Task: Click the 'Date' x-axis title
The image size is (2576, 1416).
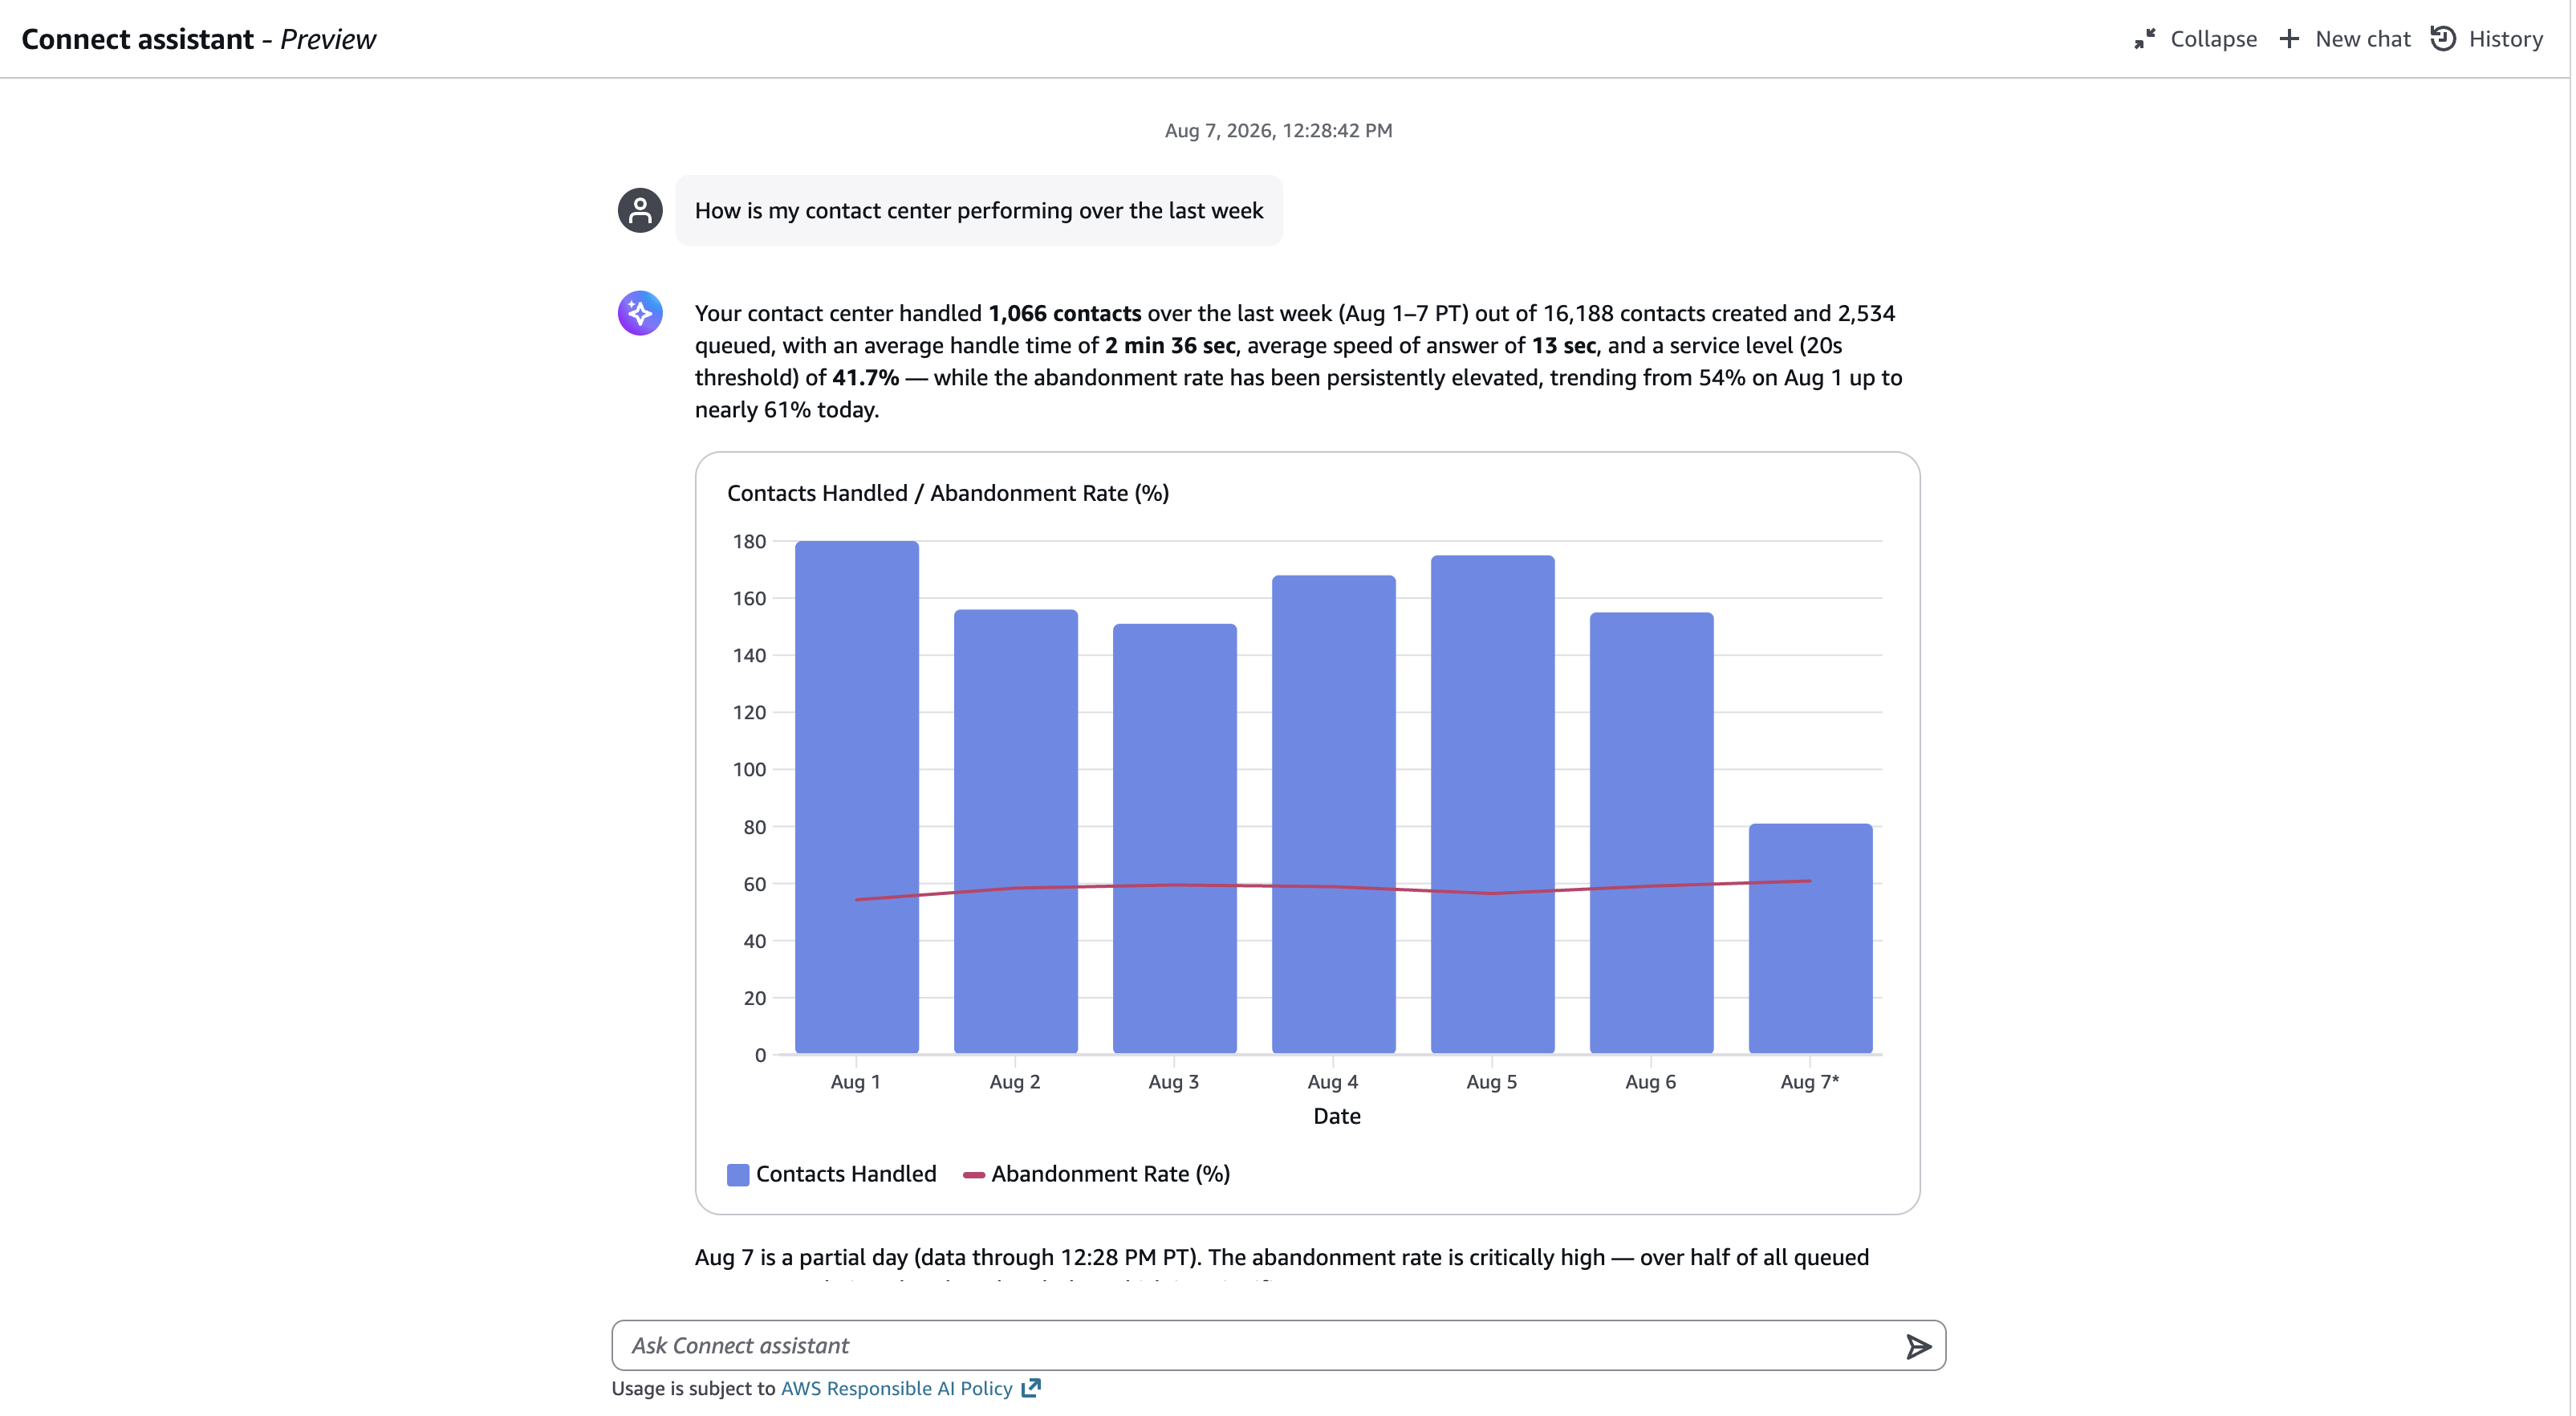Action: (x=1337, y=1116)
